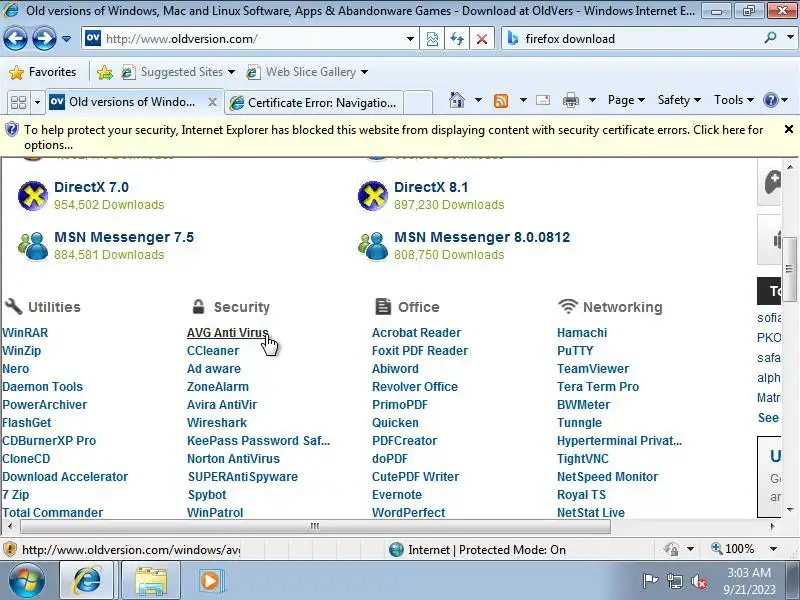The image size is (800, 600).
Task: Open recent pages dropdown beside Forward button
Action: [66, 39]
